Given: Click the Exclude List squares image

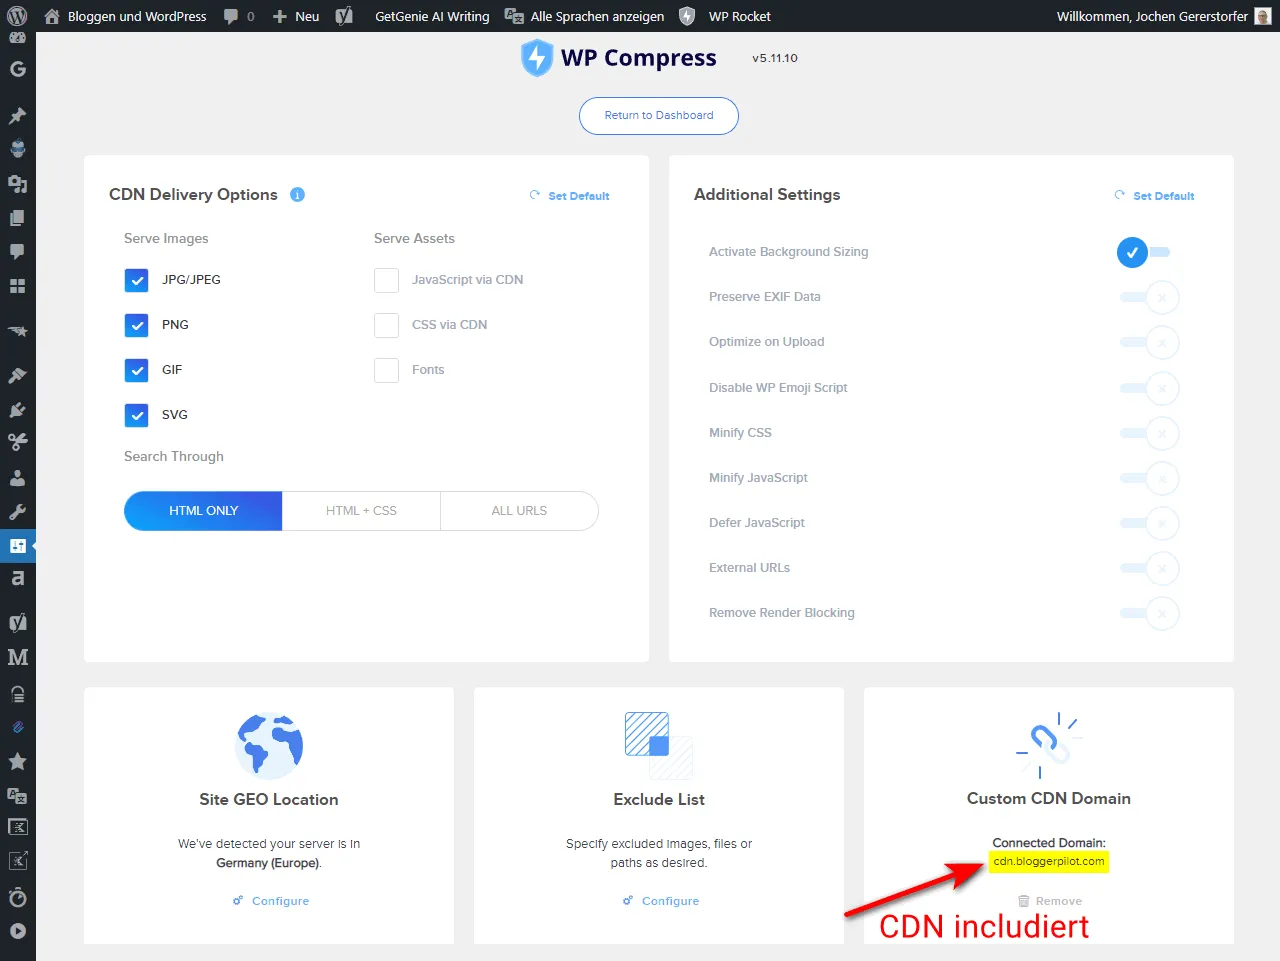Looking at the screenshot, I should (659, 746).
